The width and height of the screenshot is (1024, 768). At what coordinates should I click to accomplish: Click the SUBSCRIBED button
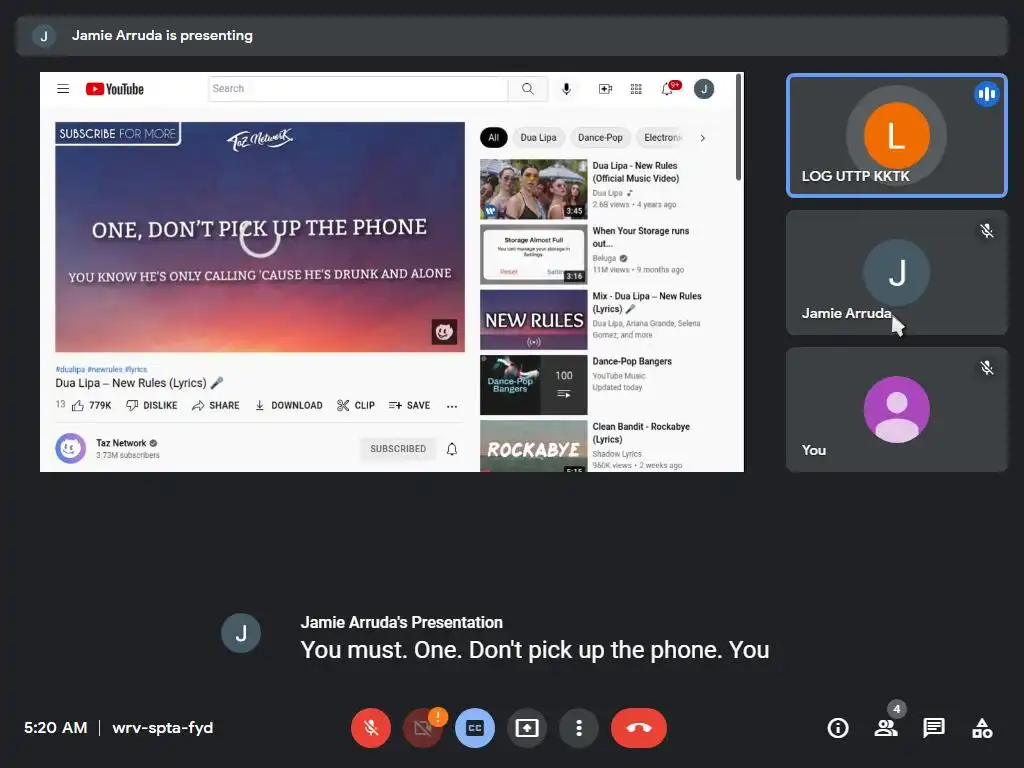coord(398,449)
